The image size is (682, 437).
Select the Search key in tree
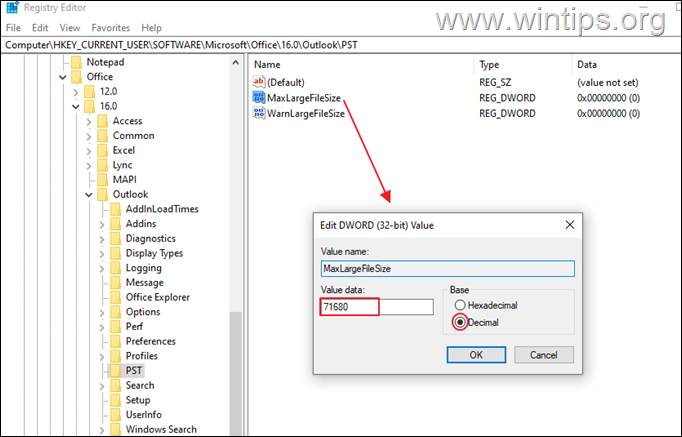pos(140,385)
